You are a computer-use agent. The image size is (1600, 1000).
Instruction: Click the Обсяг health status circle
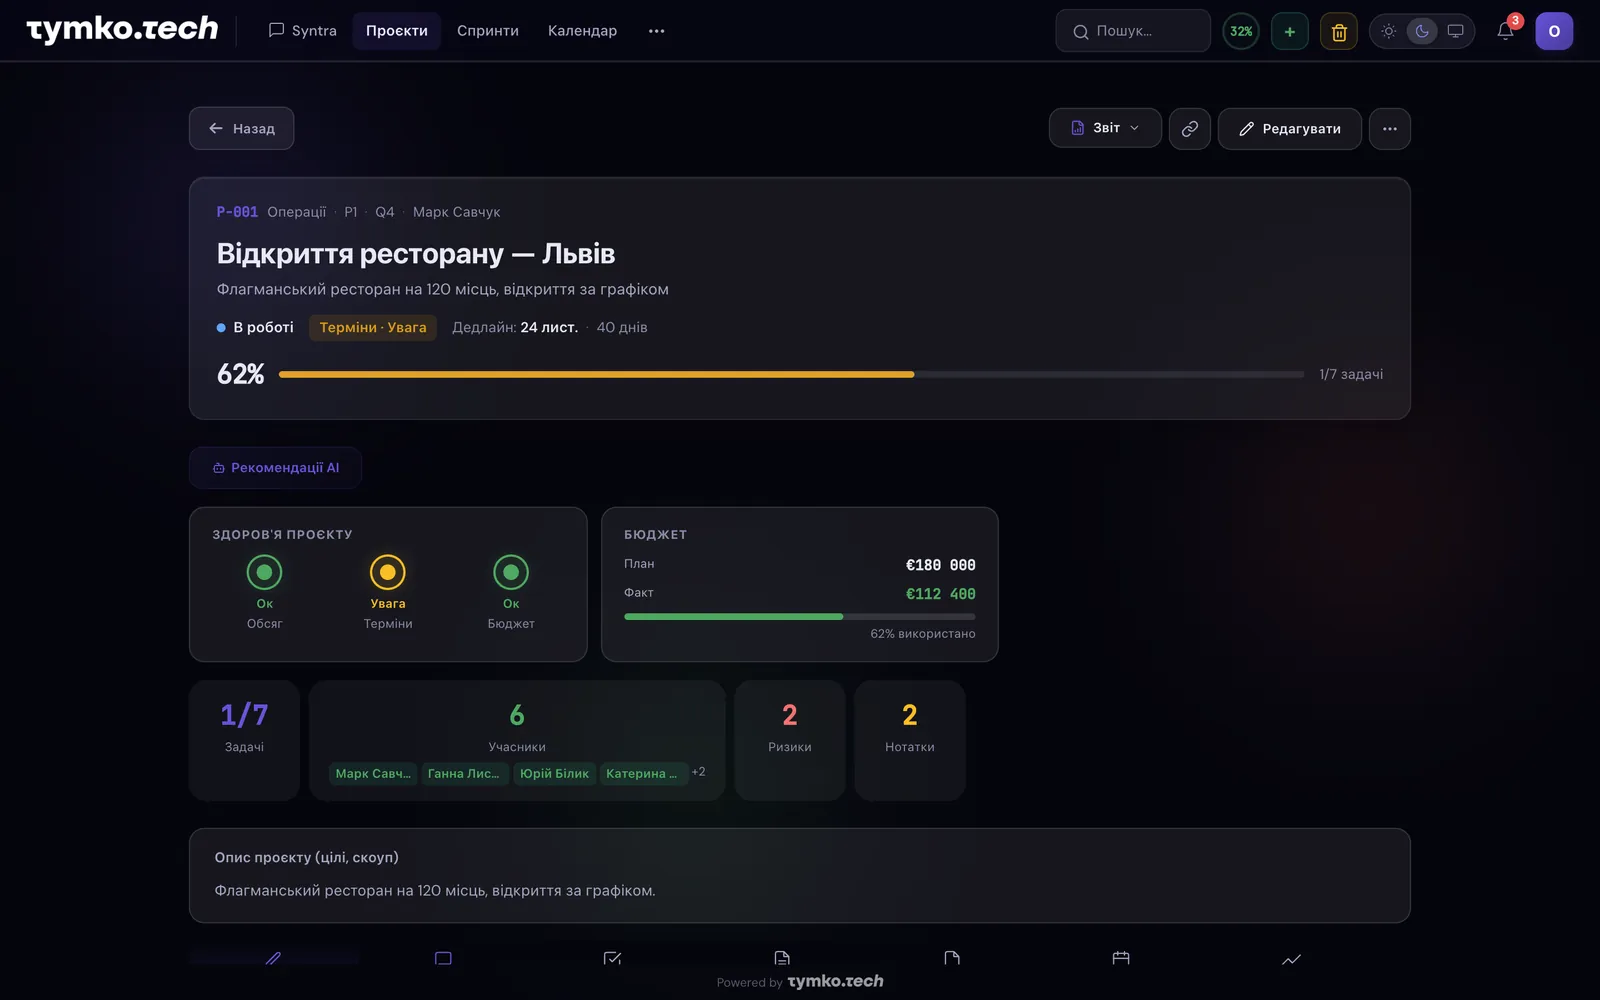click(x=264, y=572)
